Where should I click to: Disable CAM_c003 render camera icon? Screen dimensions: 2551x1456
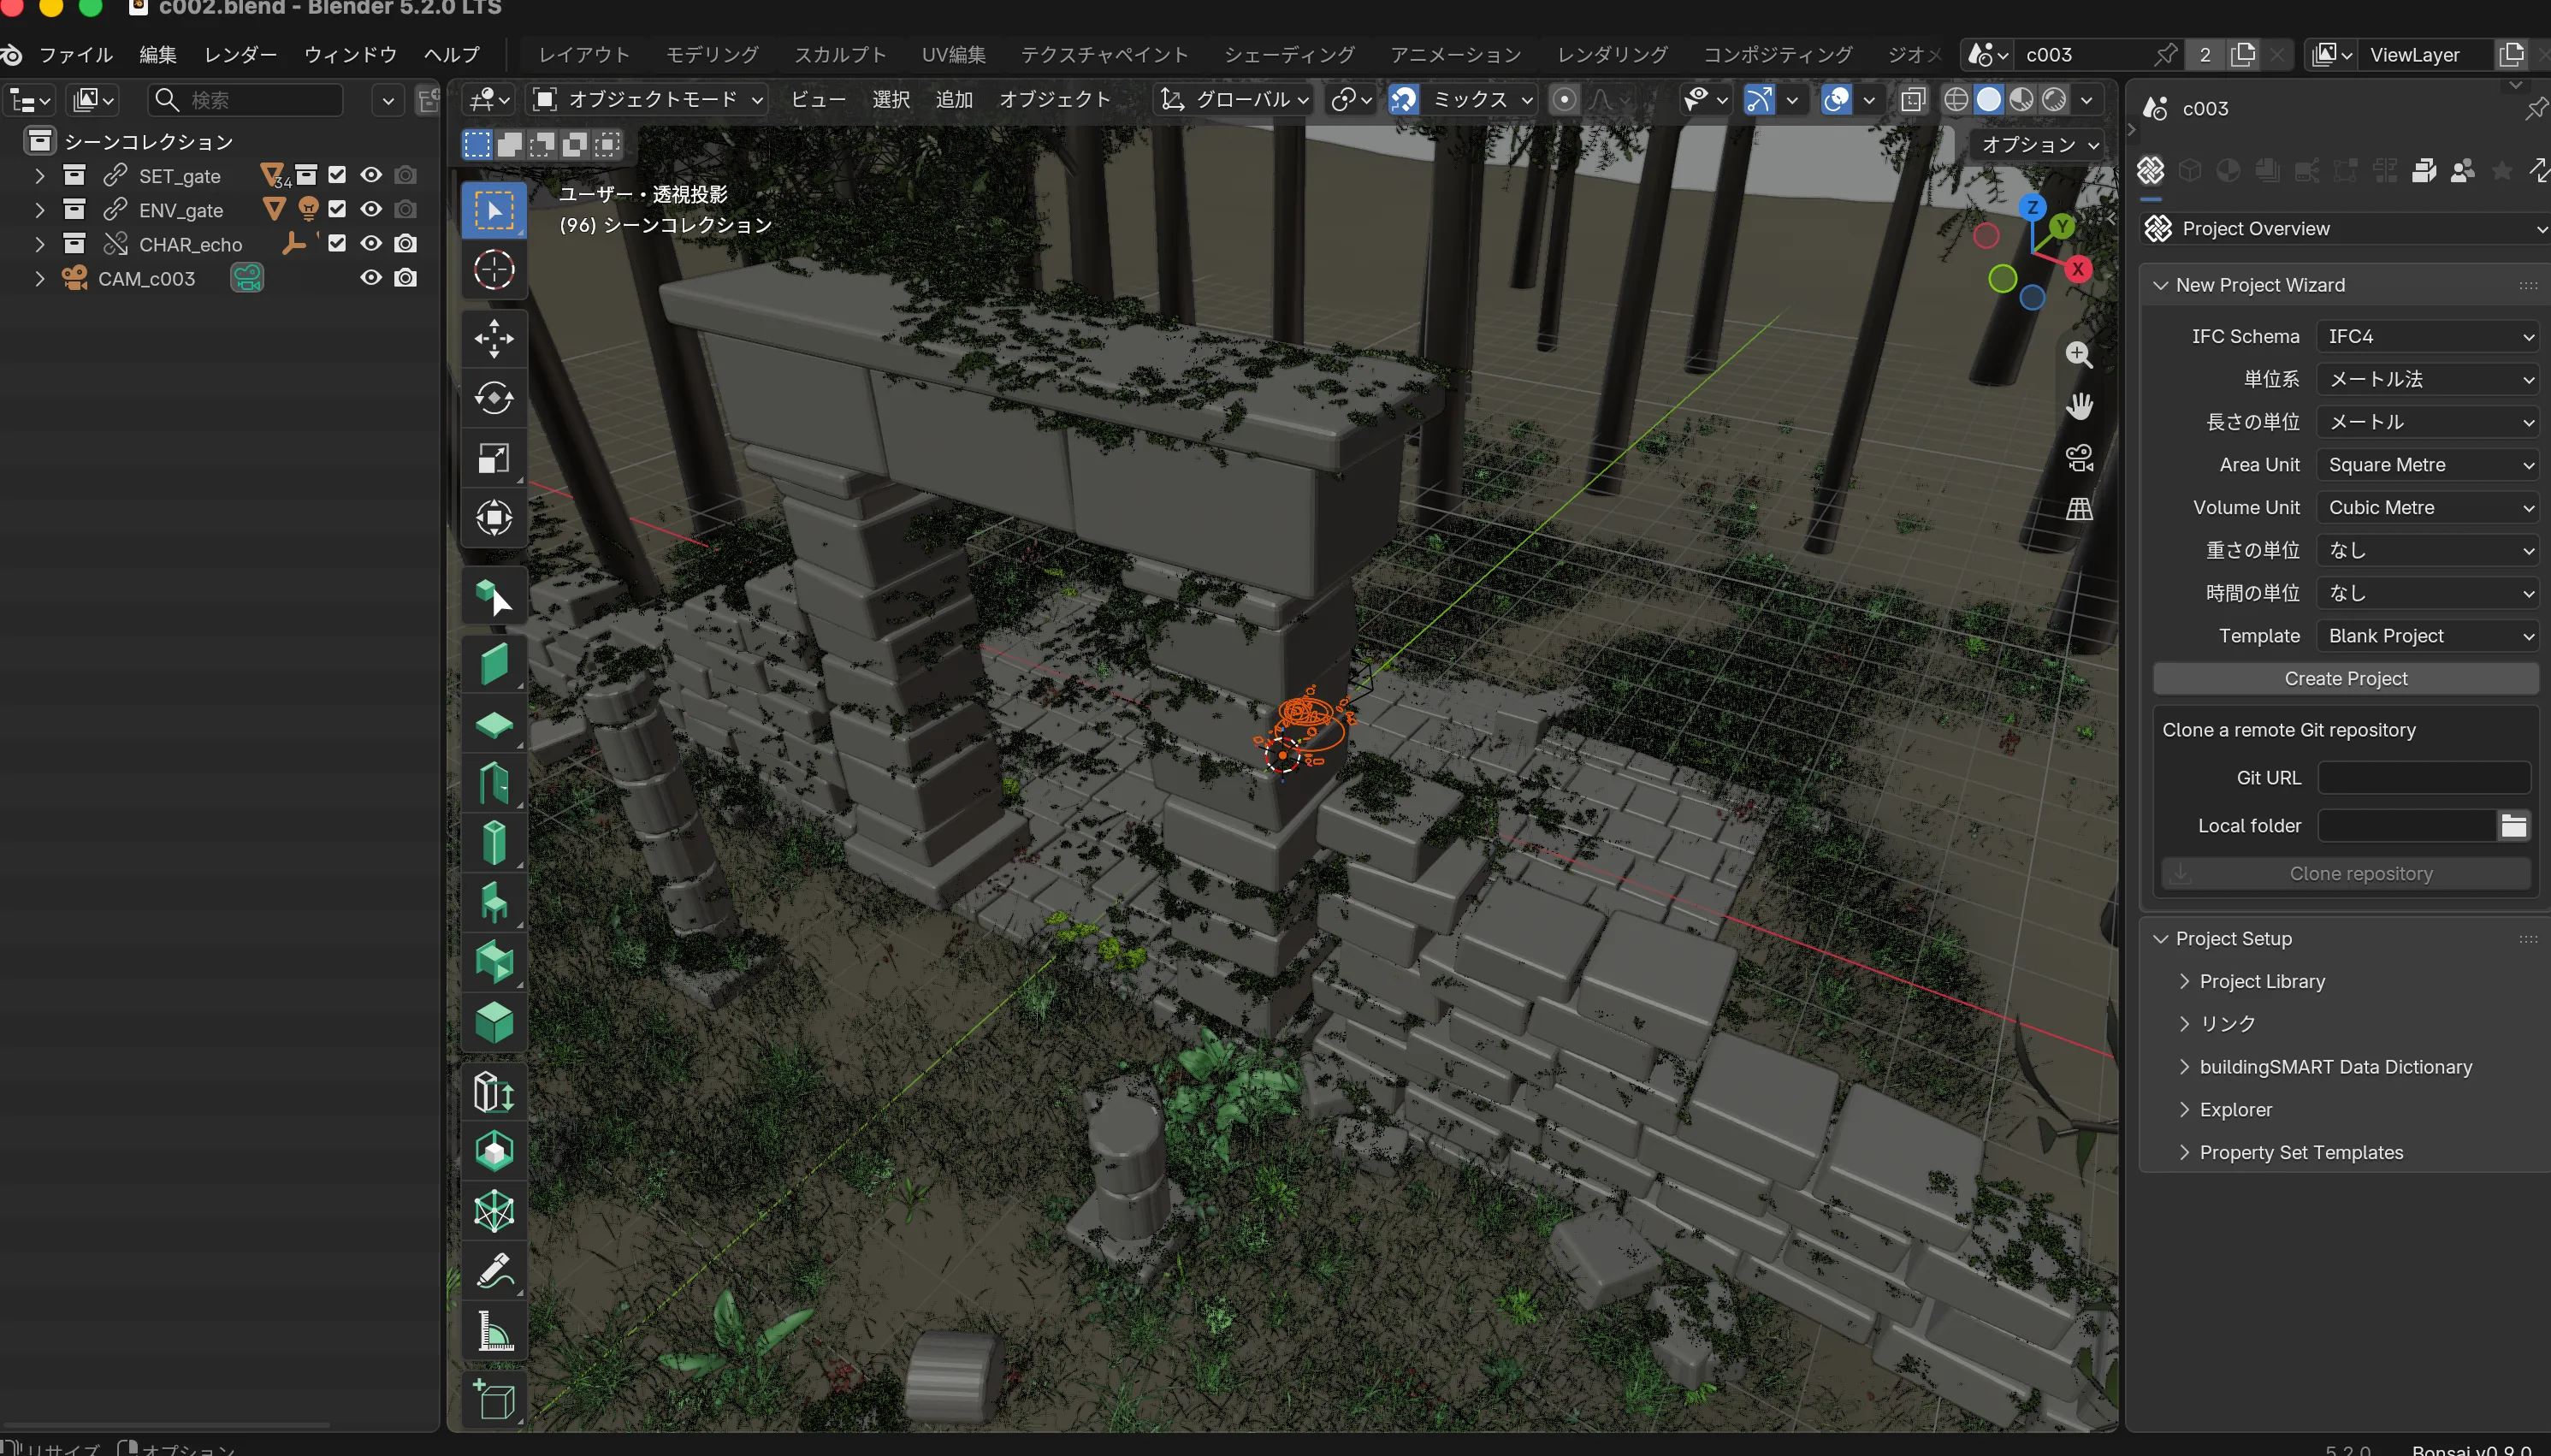[x=405, y=278]
